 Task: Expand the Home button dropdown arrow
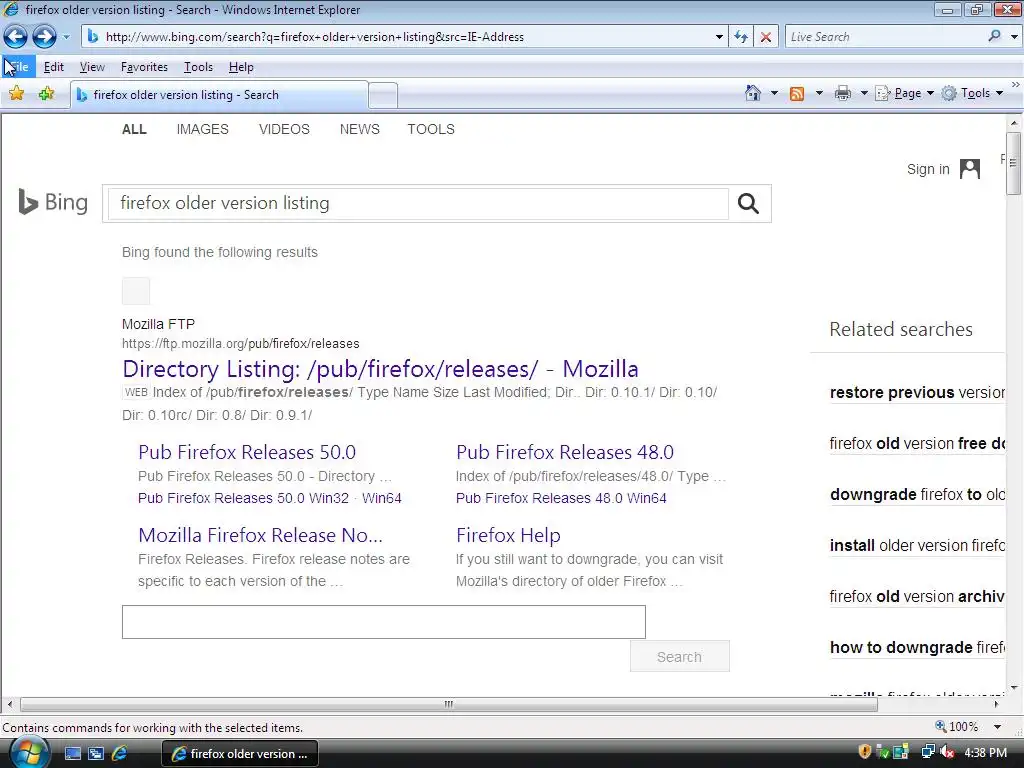774,93
